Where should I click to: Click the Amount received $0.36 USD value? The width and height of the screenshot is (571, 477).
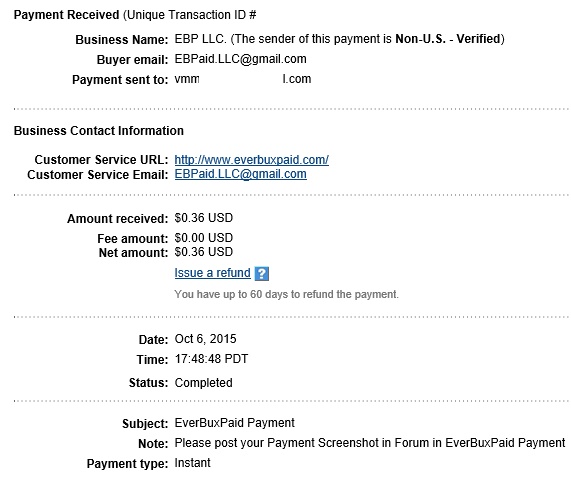click(204, 218)
